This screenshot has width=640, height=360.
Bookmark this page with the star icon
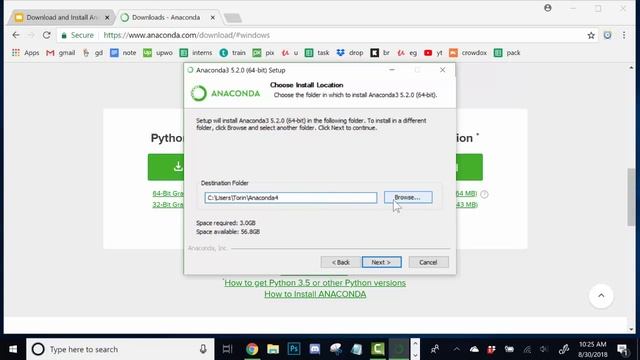point(591,36)
